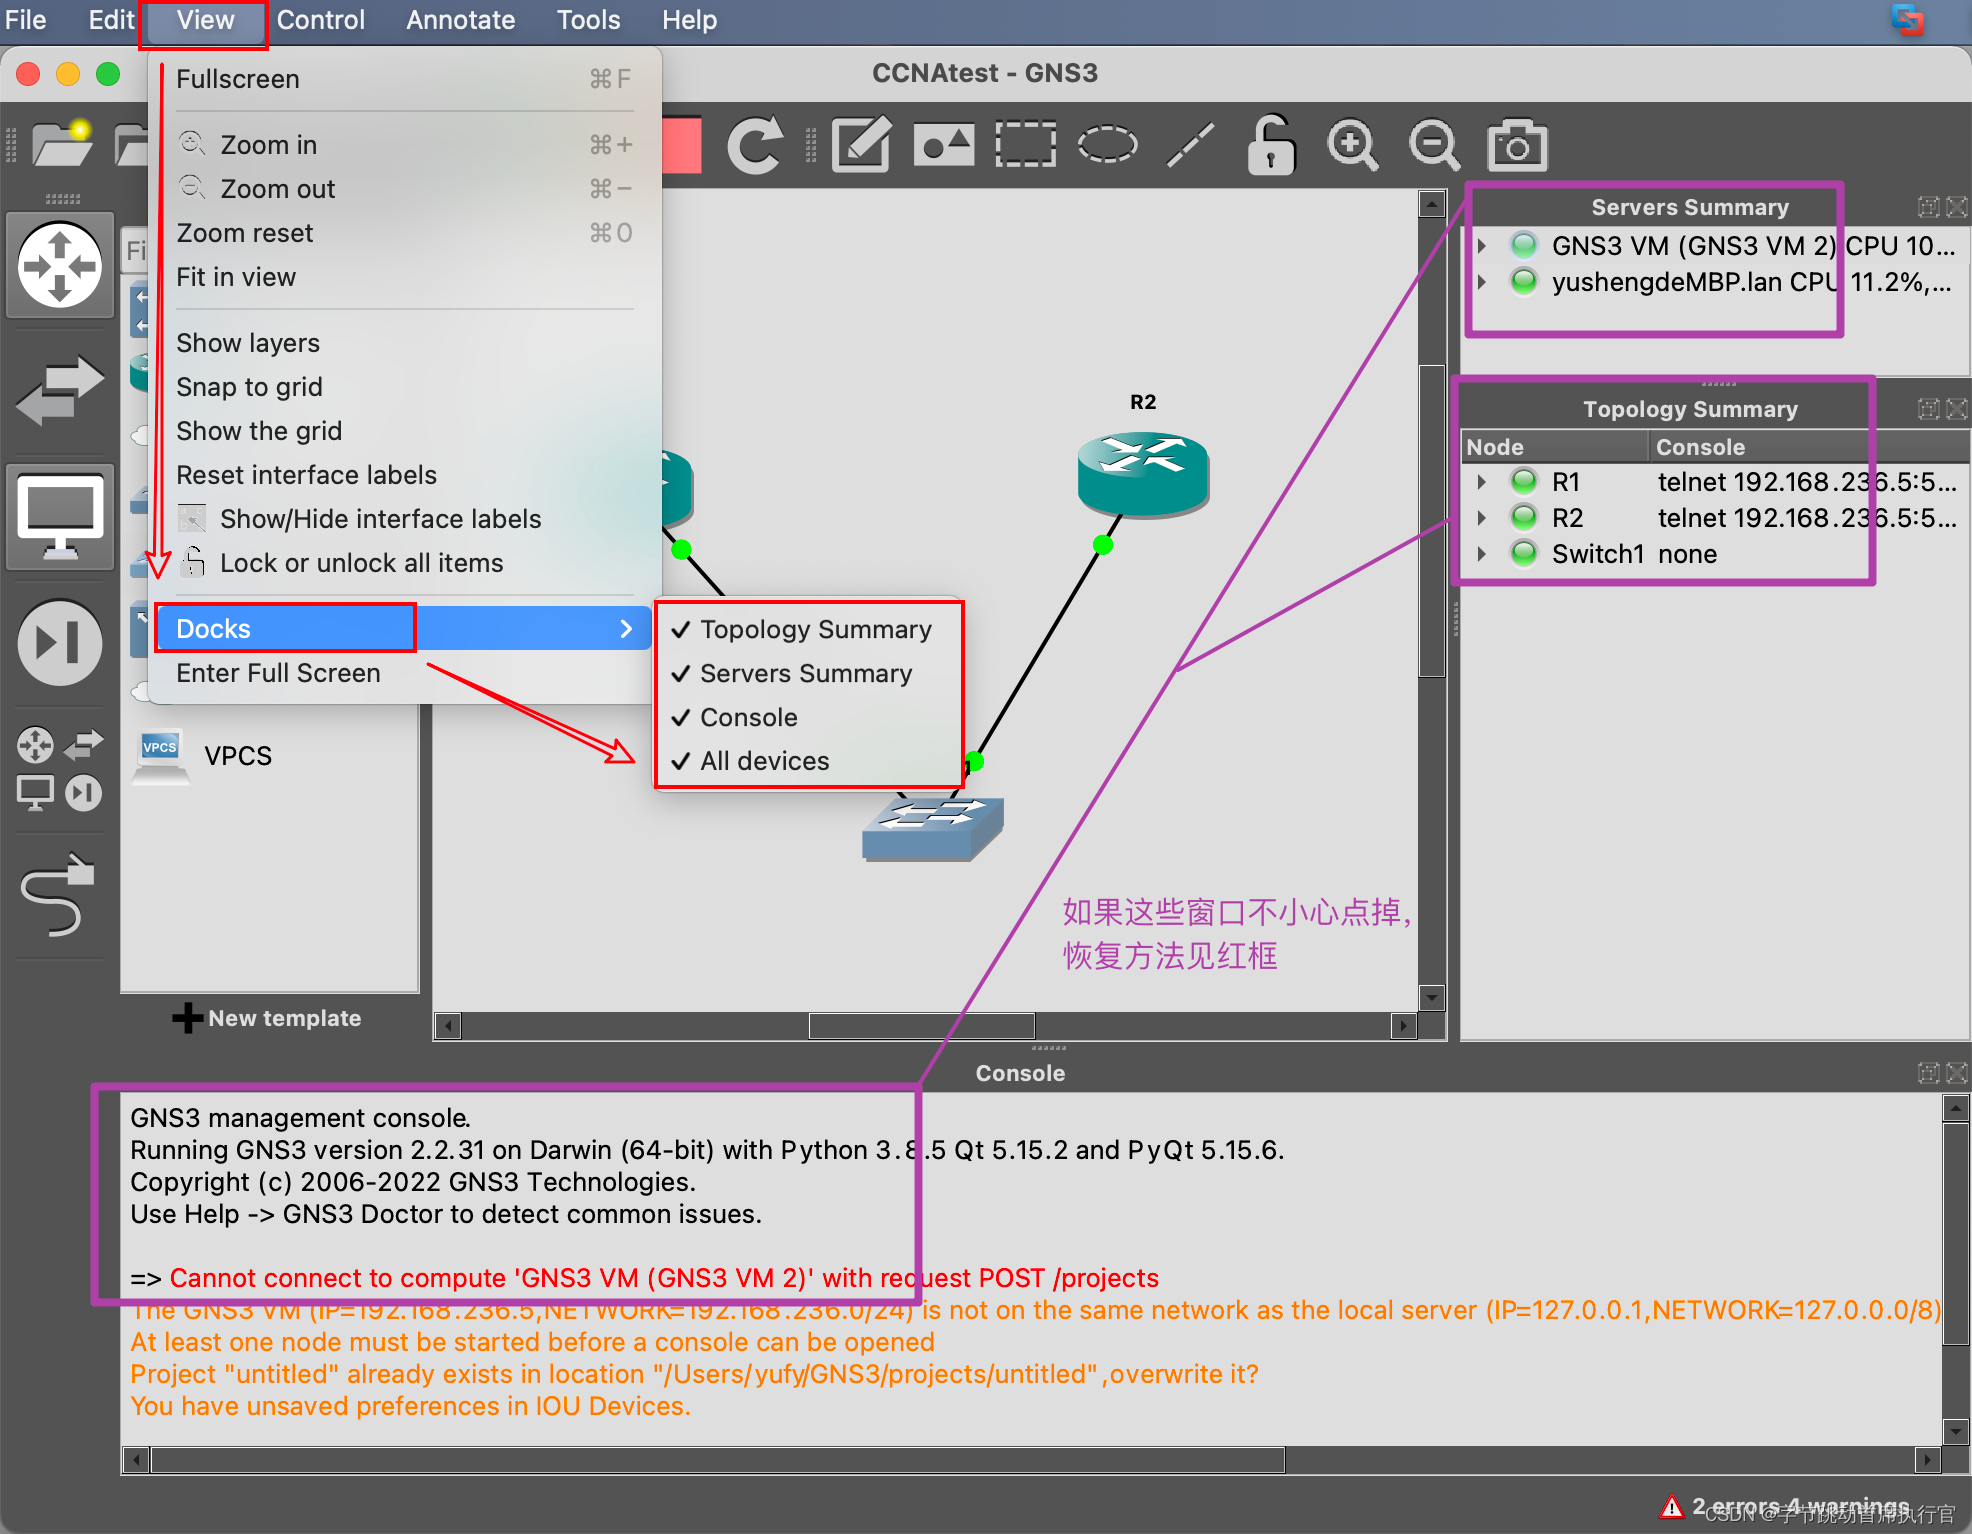Click the canvas vertical scrollbar thumb
1972x1534 pixels.
point(1432,521)
